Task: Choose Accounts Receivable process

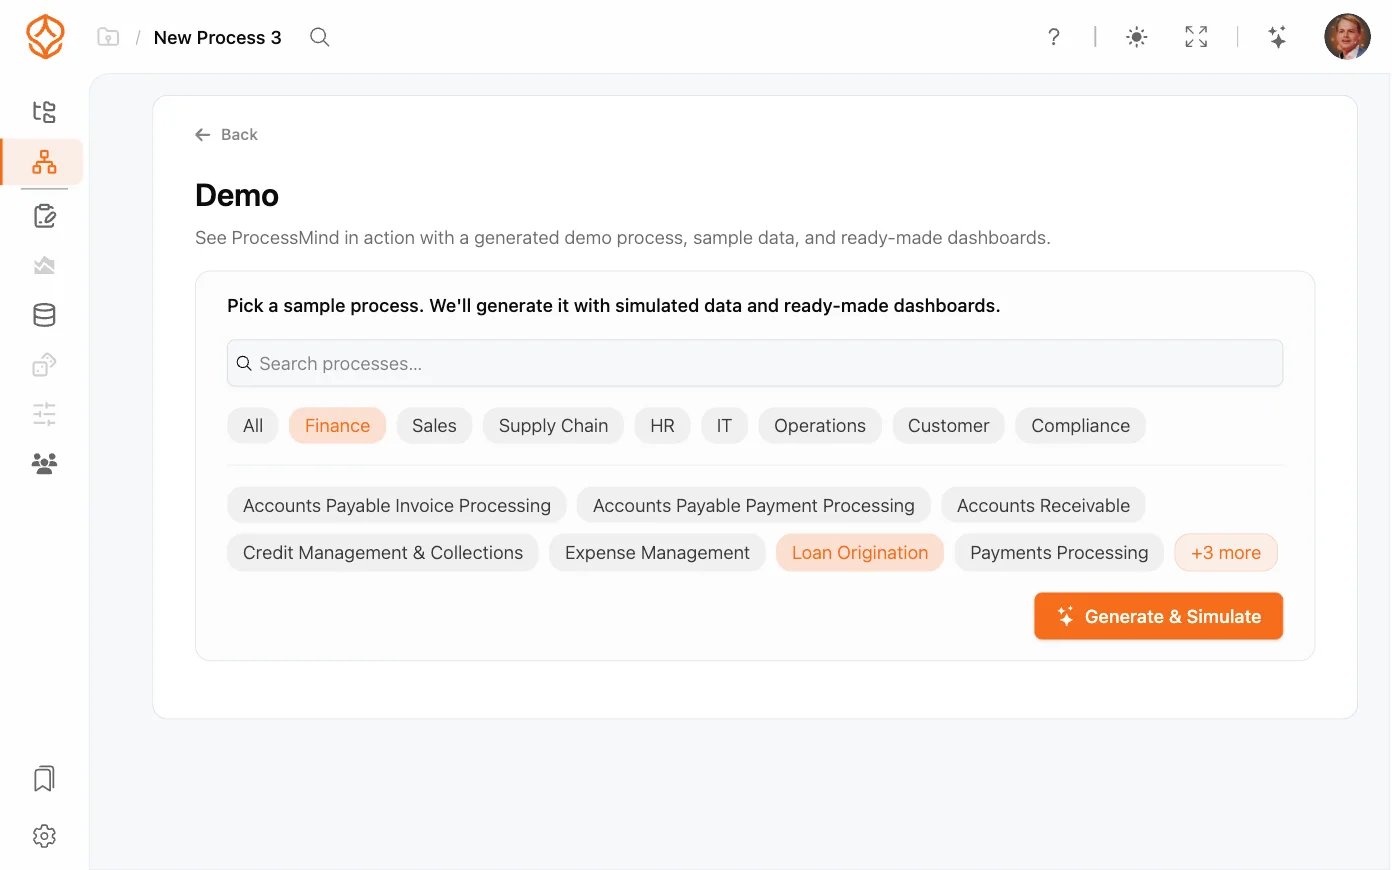Action: (1043, 506)
